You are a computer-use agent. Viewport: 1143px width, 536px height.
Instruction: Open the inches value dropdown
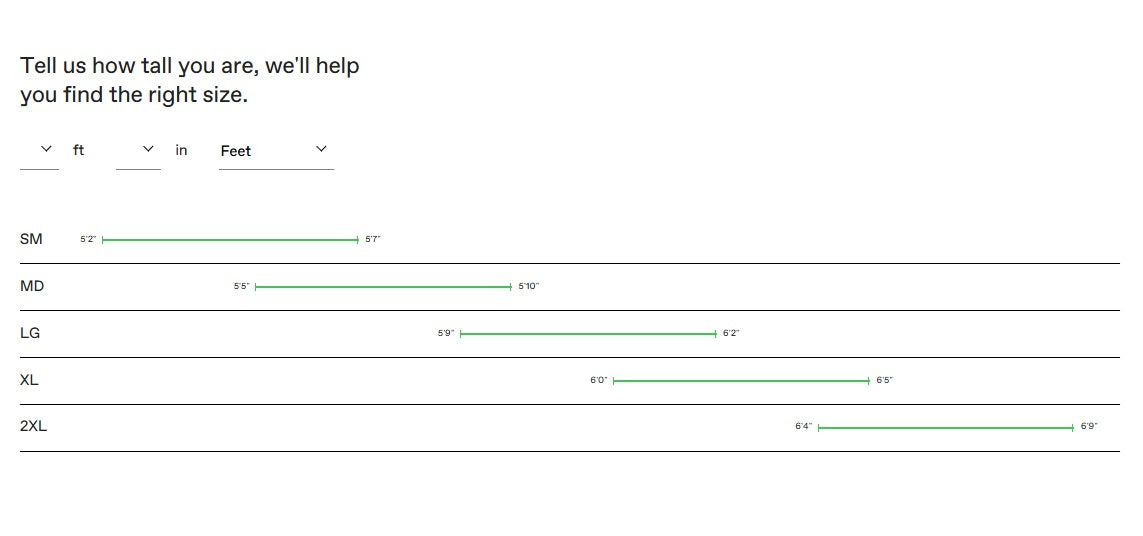(138, 150)
